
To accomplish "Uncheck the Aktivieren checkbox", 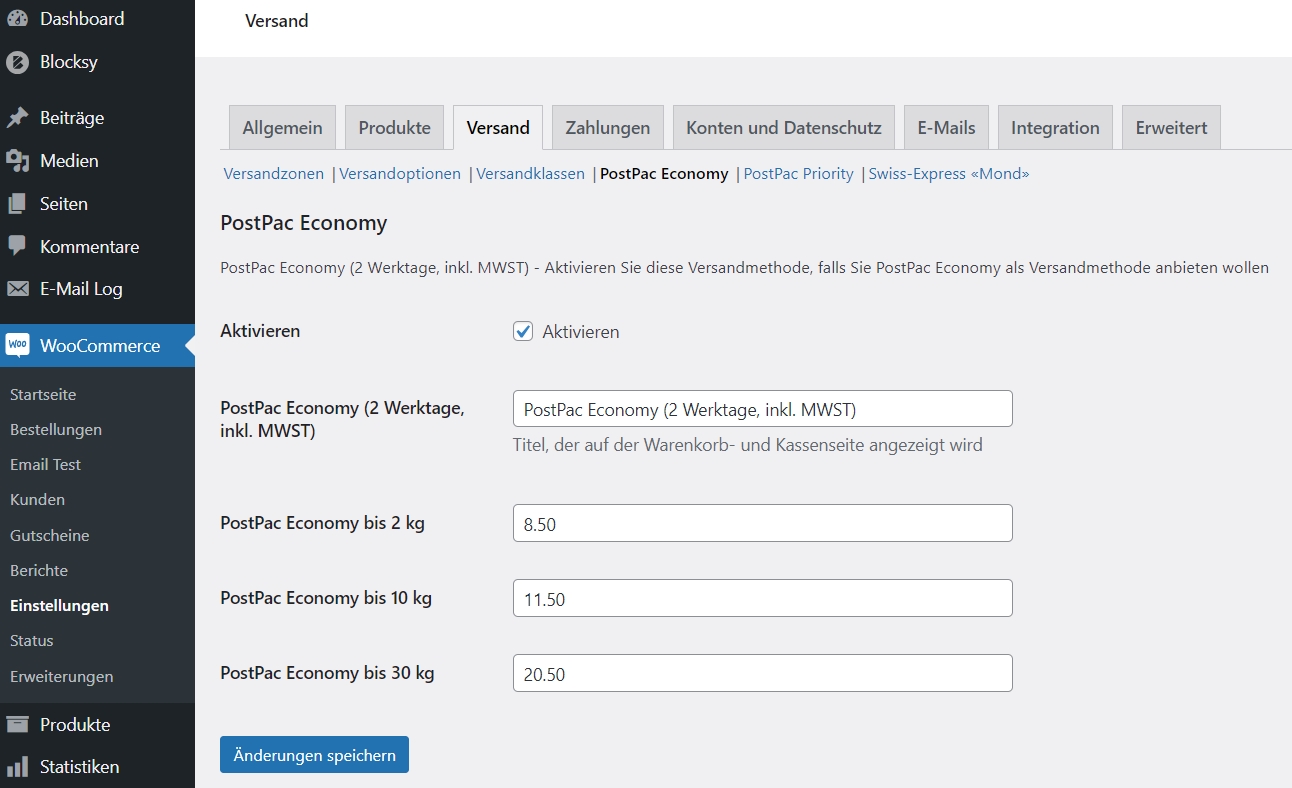I will pos(523,331).
